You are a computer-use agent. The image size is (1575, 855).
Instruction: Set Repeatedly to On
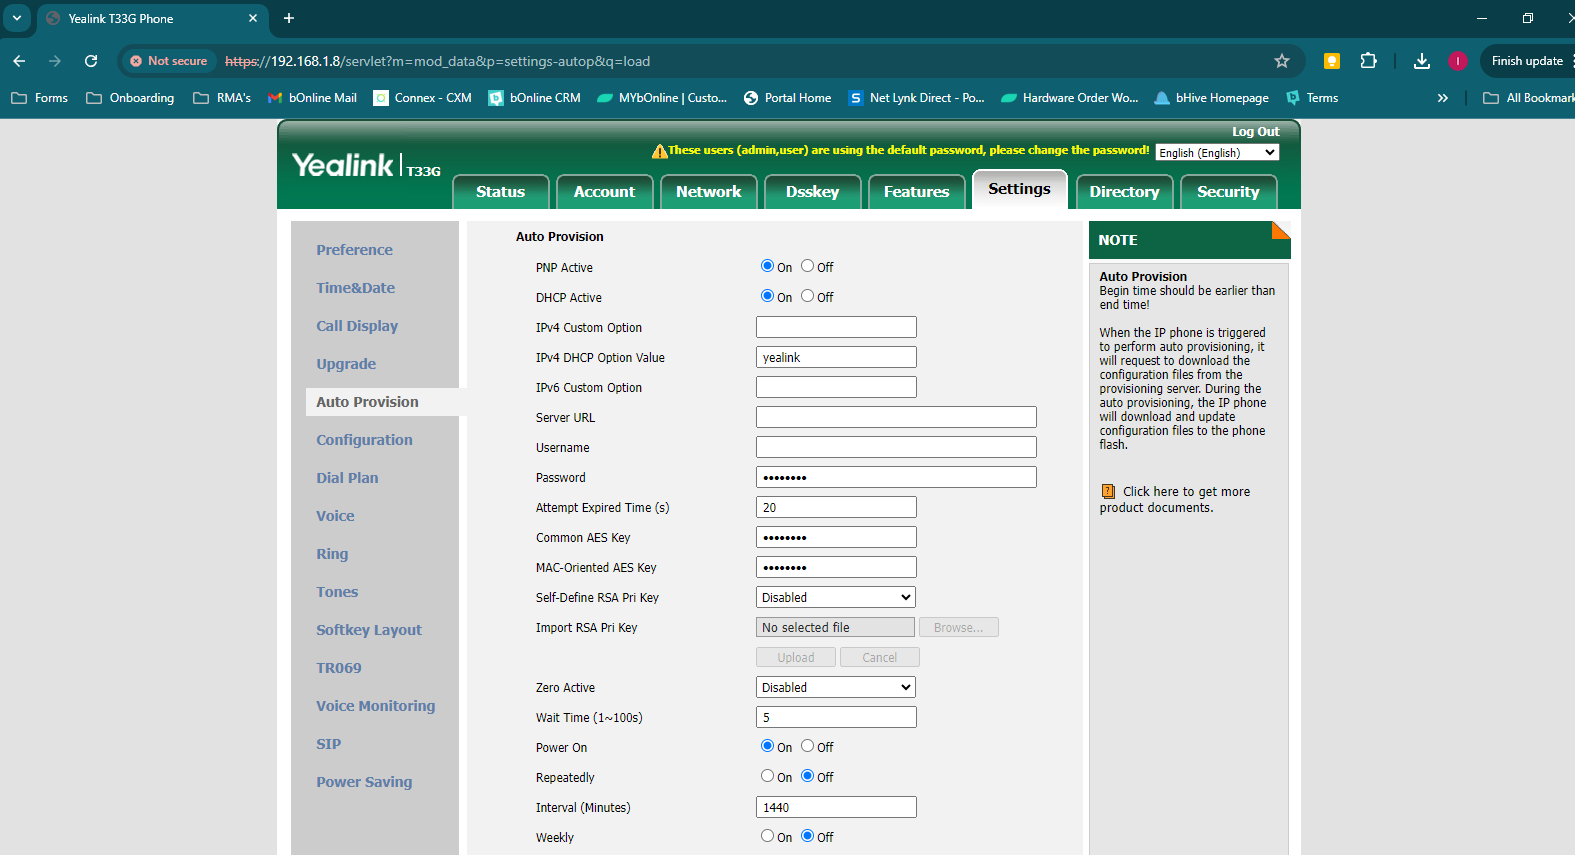click(x=767, y=776)
